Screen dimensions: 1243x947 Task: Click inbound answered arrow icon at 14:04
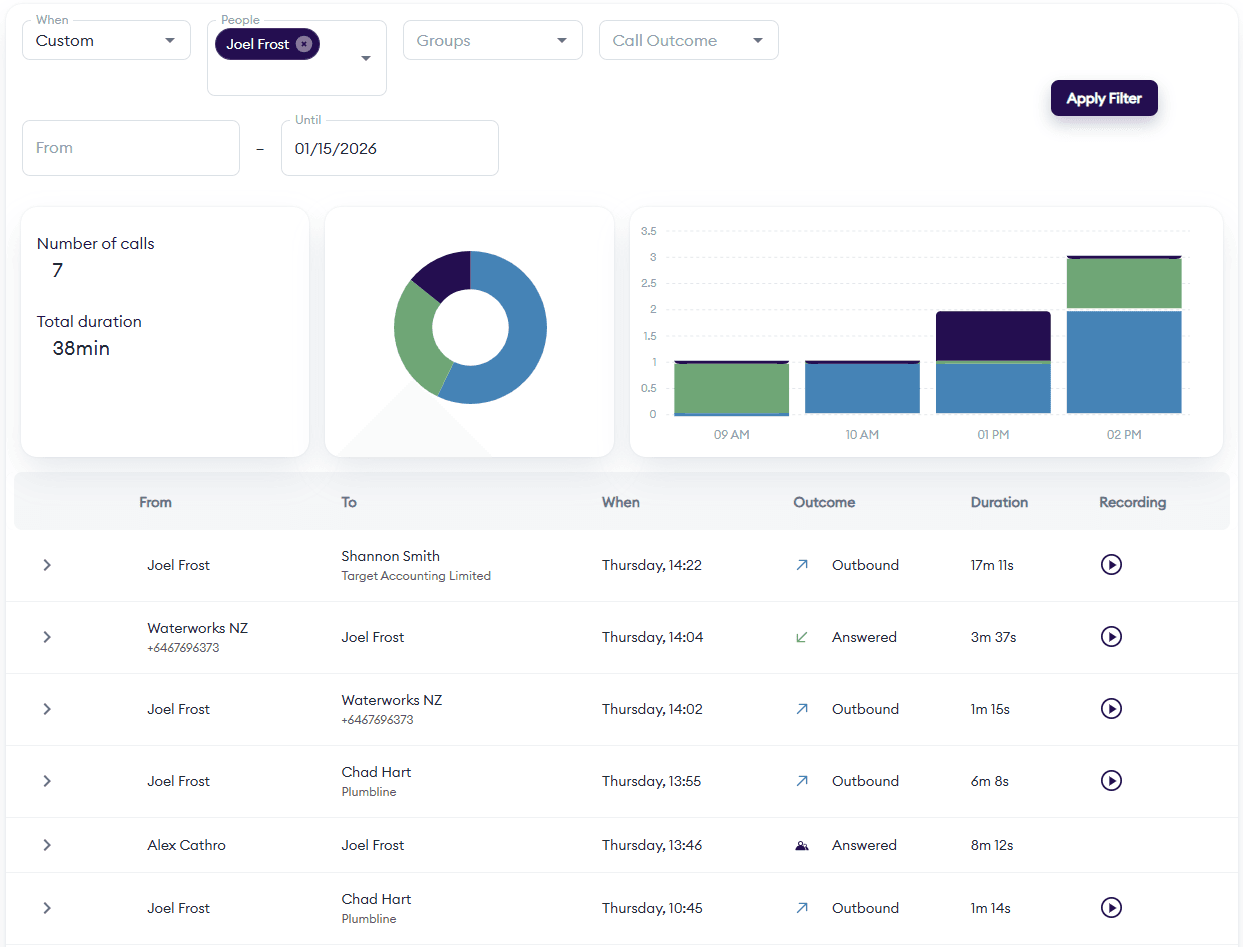click(x=801, y=637)
